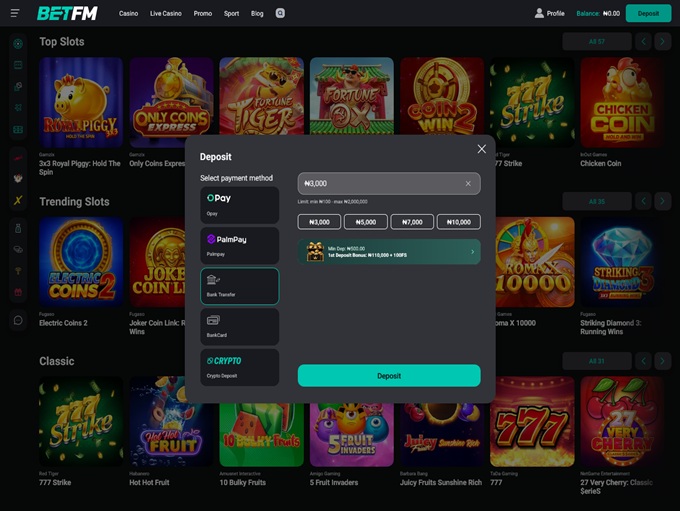Choose the ₦10,000 preset amount
Screen dimensions: 680x511
click(458, 222)
